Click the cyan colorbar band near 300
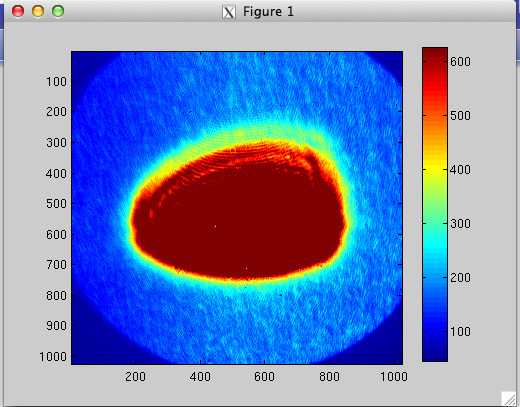The image size is (520, 407). 435,223
